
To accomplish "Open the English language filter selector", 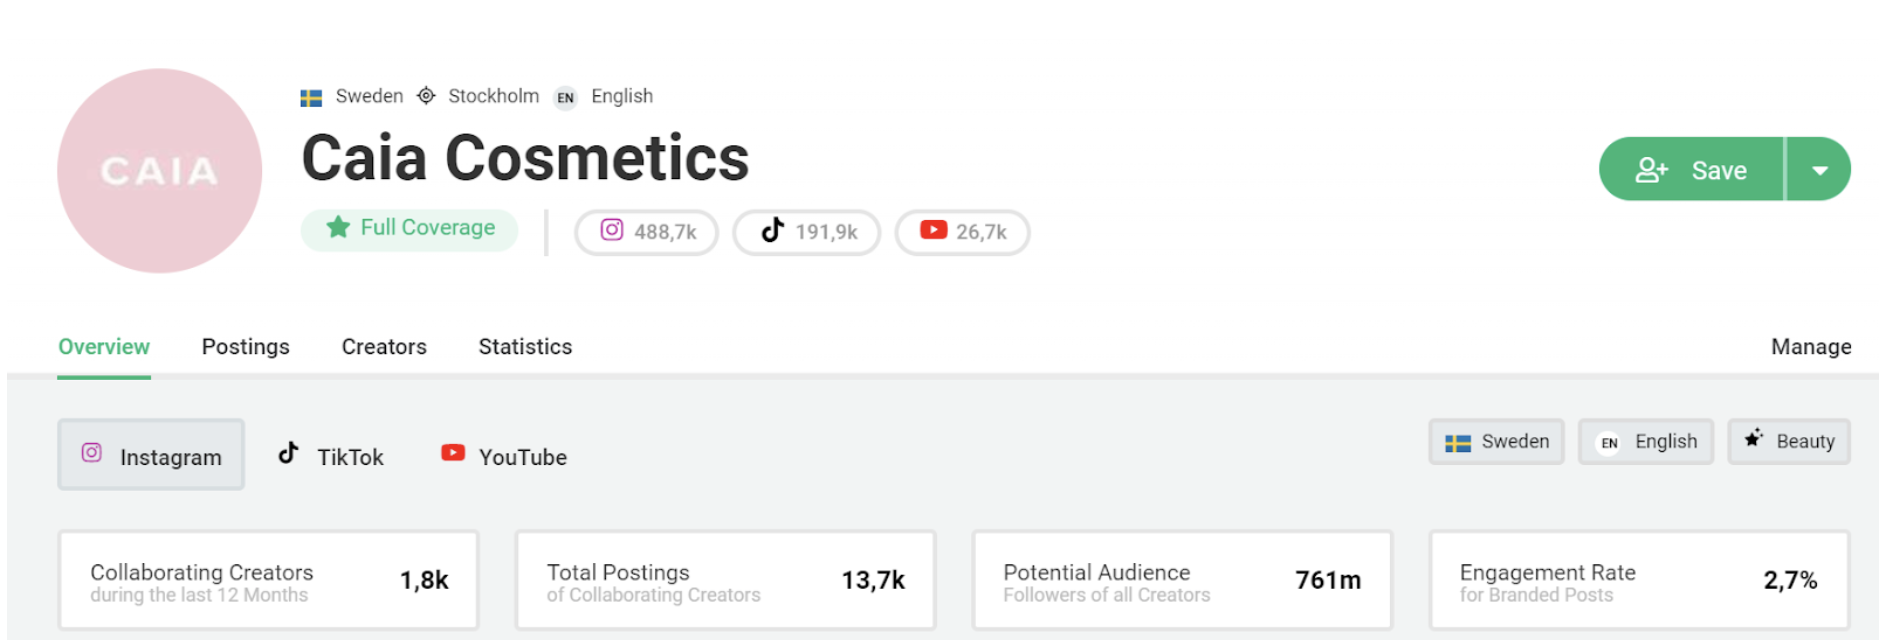I will tap(1645, 441).
